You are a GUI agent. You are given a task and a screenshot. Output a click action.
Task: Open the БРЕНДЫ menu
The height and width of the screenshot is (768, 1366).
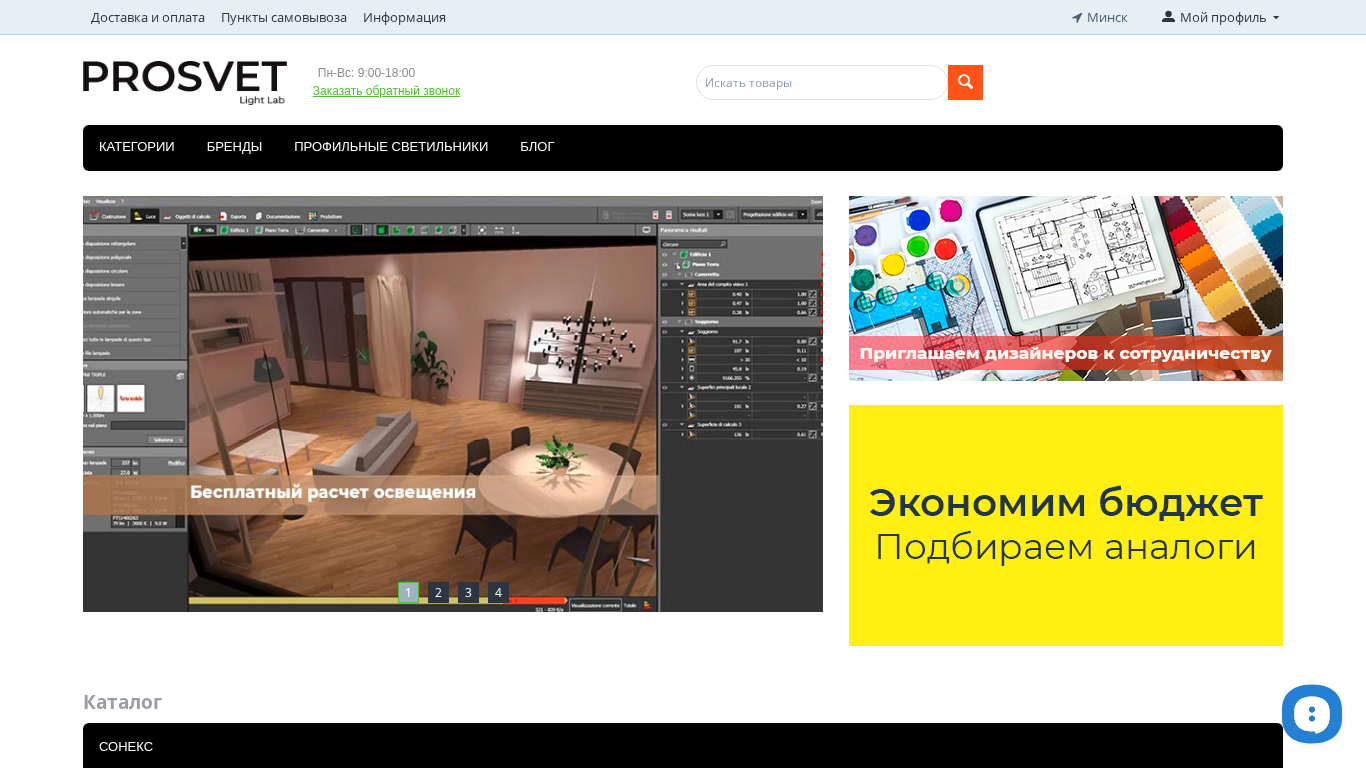[234, 147]
